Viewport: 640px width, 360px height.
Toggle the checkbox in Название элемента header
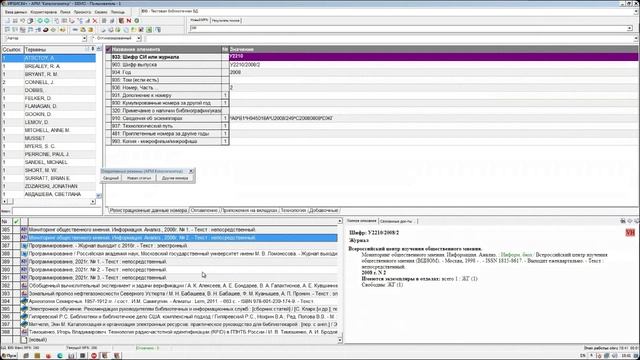(x=109, y=49)
